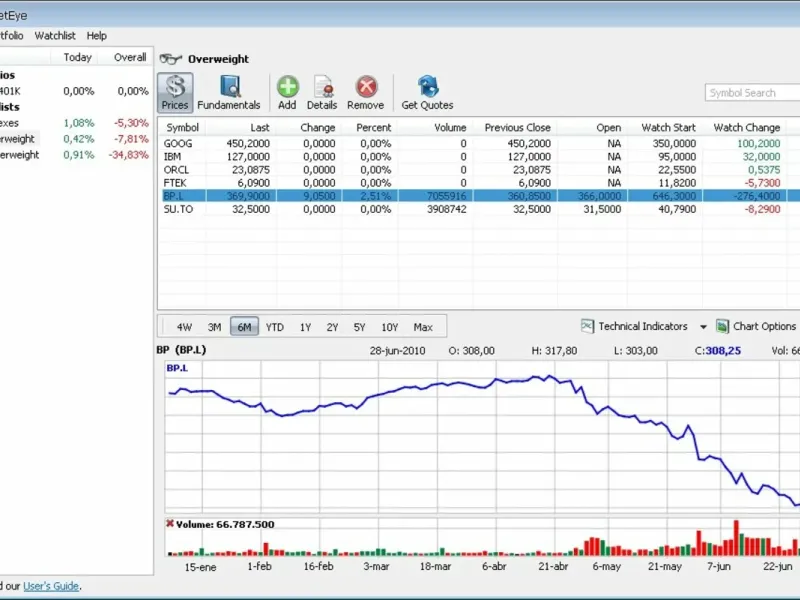The height and width of the screenshot is (600, 800).
Task: Switch the chart to YTD range
Action: [x=274, y=327]
